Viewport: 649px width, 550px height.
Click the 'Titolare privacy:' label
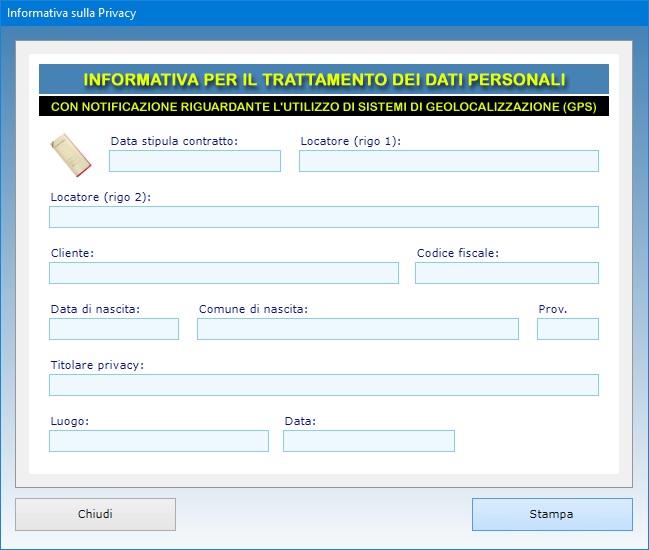click(x=97, y=365)
